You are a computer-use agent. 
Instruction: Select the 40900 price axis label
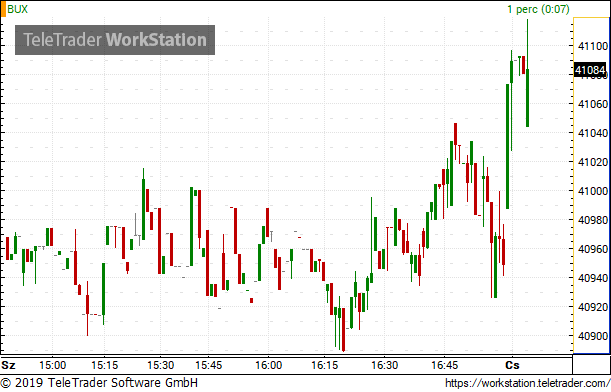[593, 336]
